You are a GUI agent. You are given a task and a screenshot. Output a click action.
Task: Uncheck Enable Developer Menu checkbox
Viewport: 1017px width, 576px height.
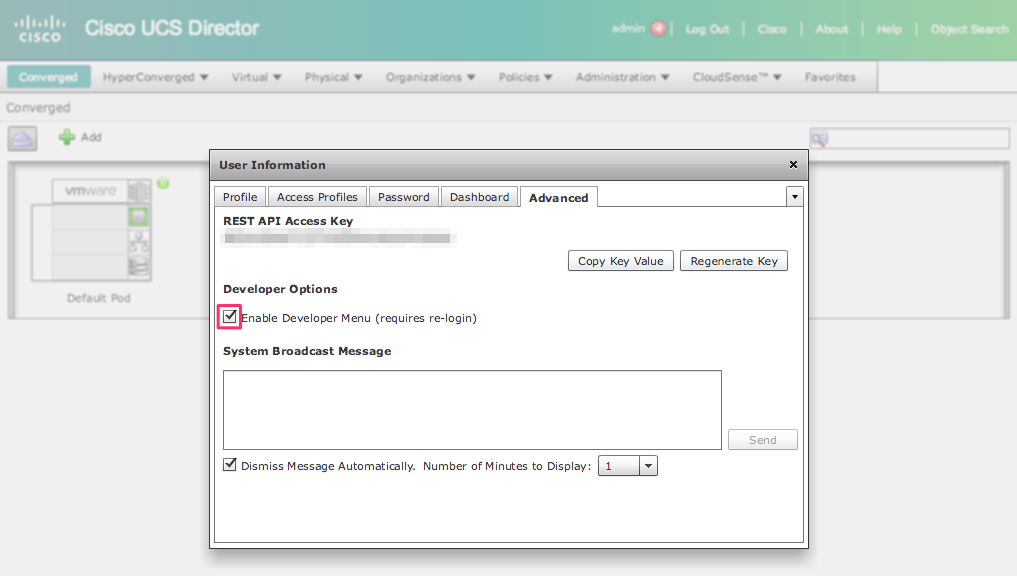click(x=230, y=317)
